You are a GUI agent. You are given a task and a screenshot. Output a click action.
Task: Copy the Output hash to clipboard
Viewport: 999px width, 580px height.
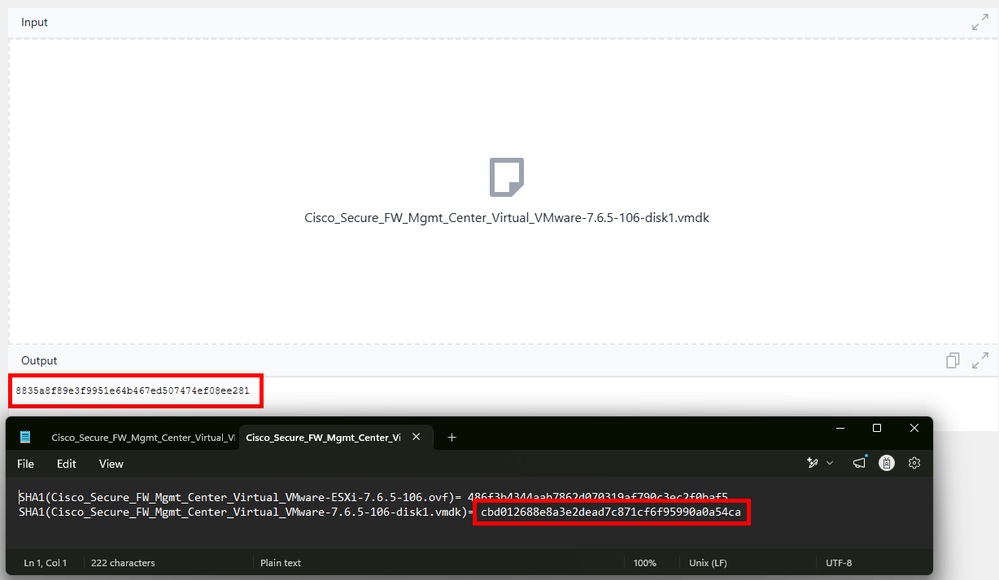point(952,361)
